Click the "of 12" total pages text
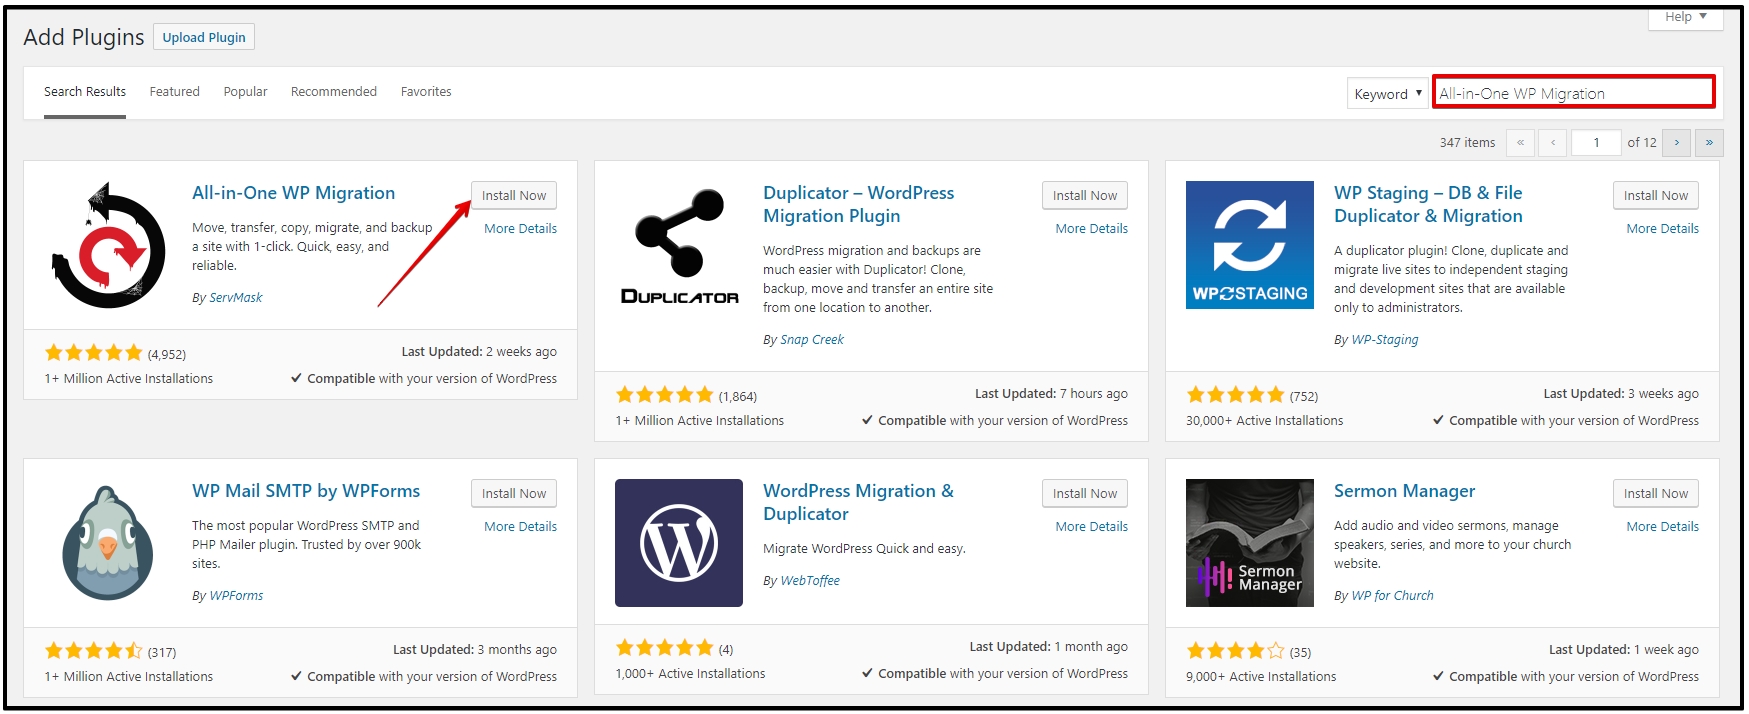 (1641, 143)
